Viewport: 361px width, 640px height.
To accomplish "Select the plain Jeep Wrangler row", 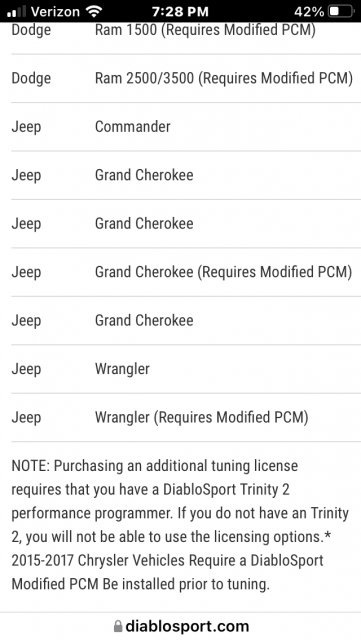I will pyautogui.click(x=186, y=369).
